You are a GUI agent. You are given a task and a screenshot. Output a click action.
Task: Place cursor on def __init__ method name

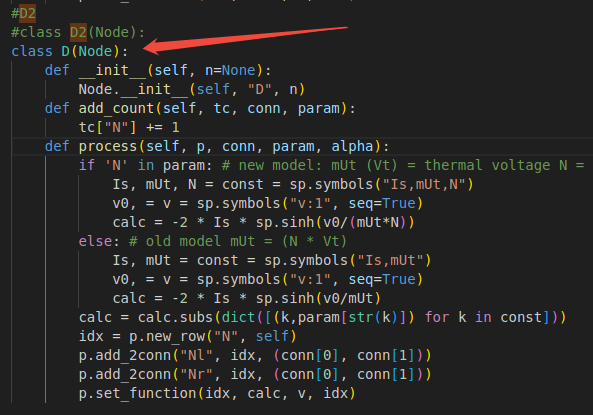pyautogui.click(x=112, y=71)
